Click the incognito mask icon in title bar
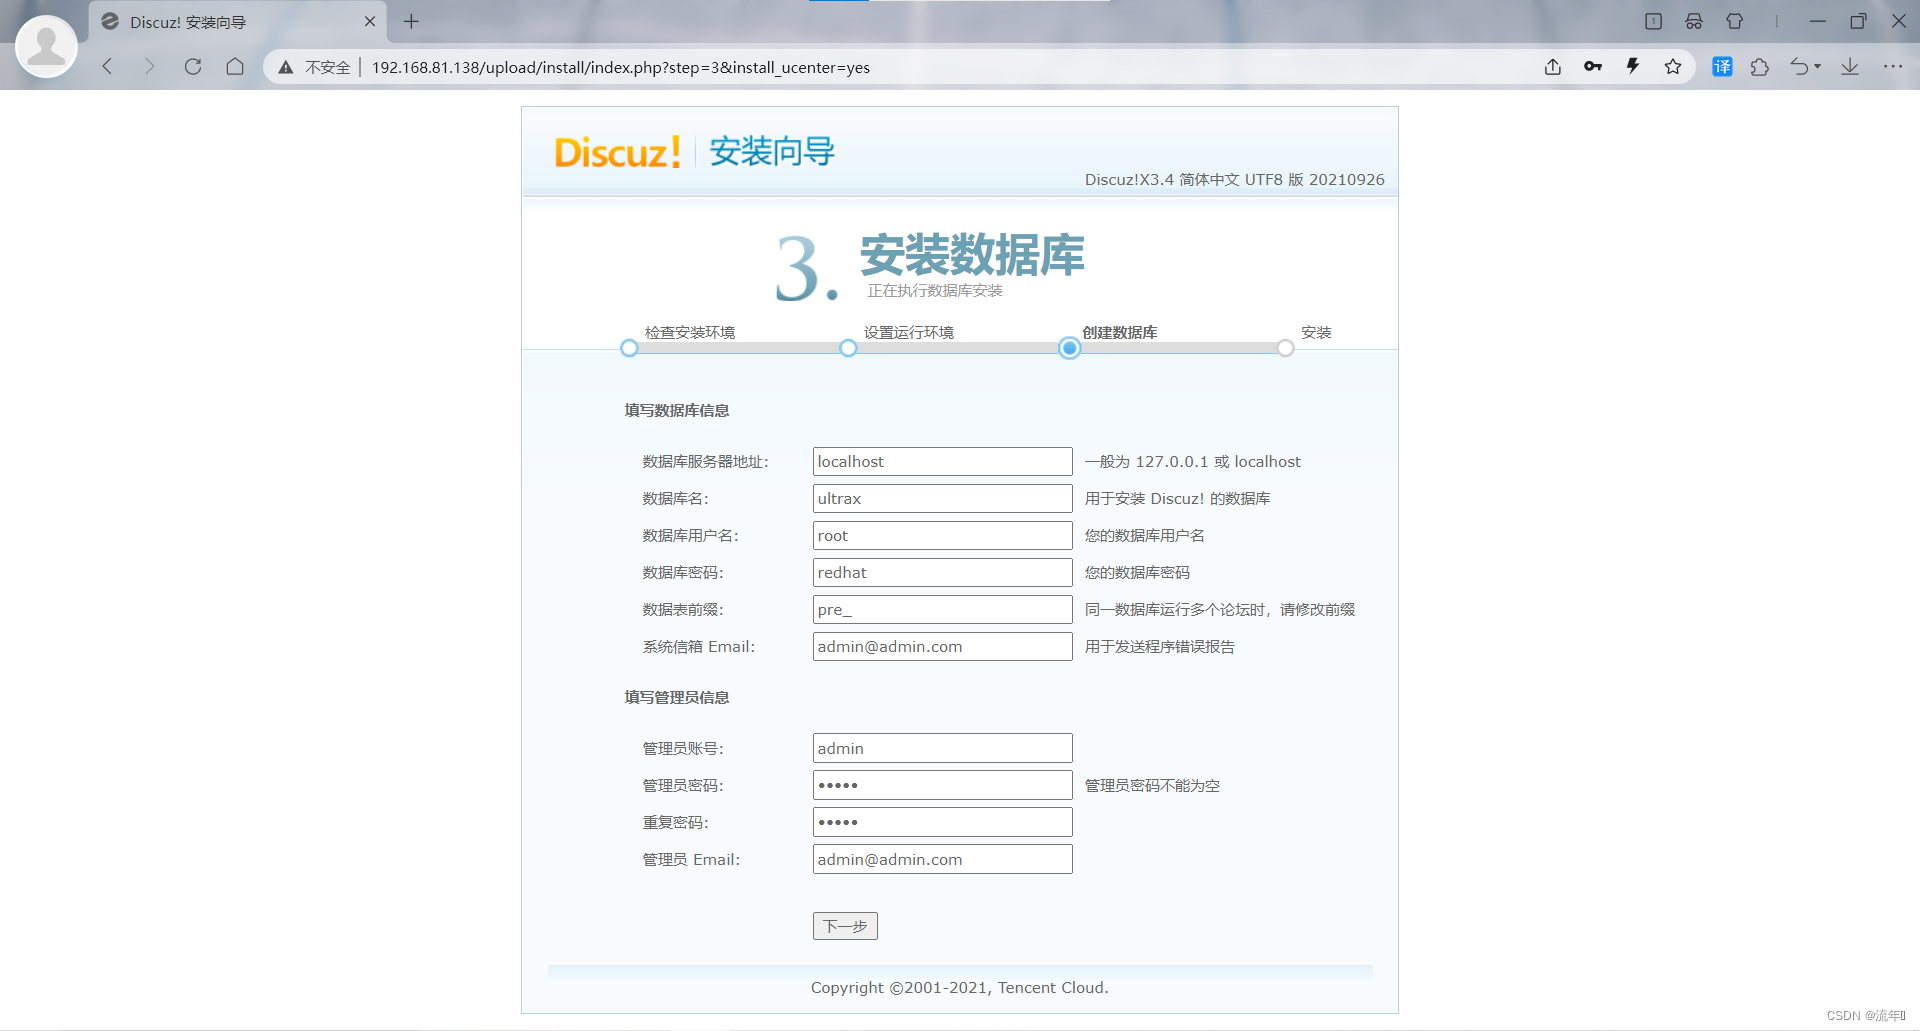 (x=1694, y=21)
